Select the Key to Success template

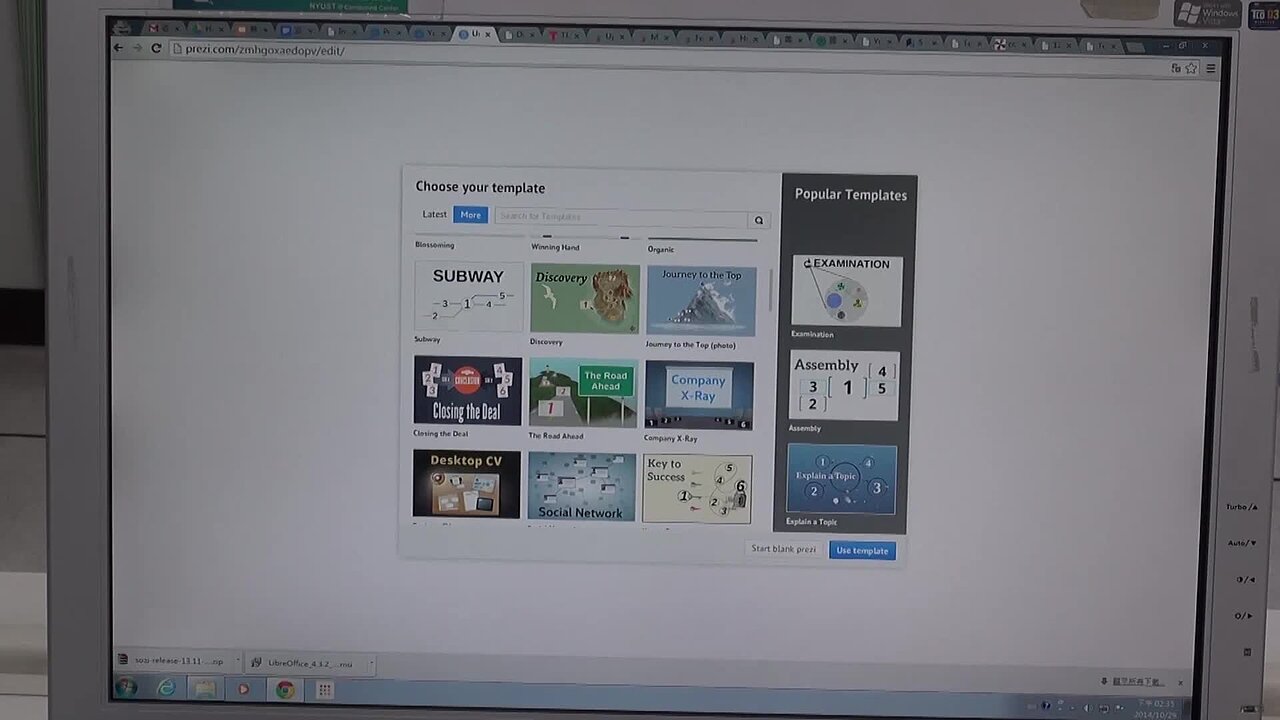(697, 489)
